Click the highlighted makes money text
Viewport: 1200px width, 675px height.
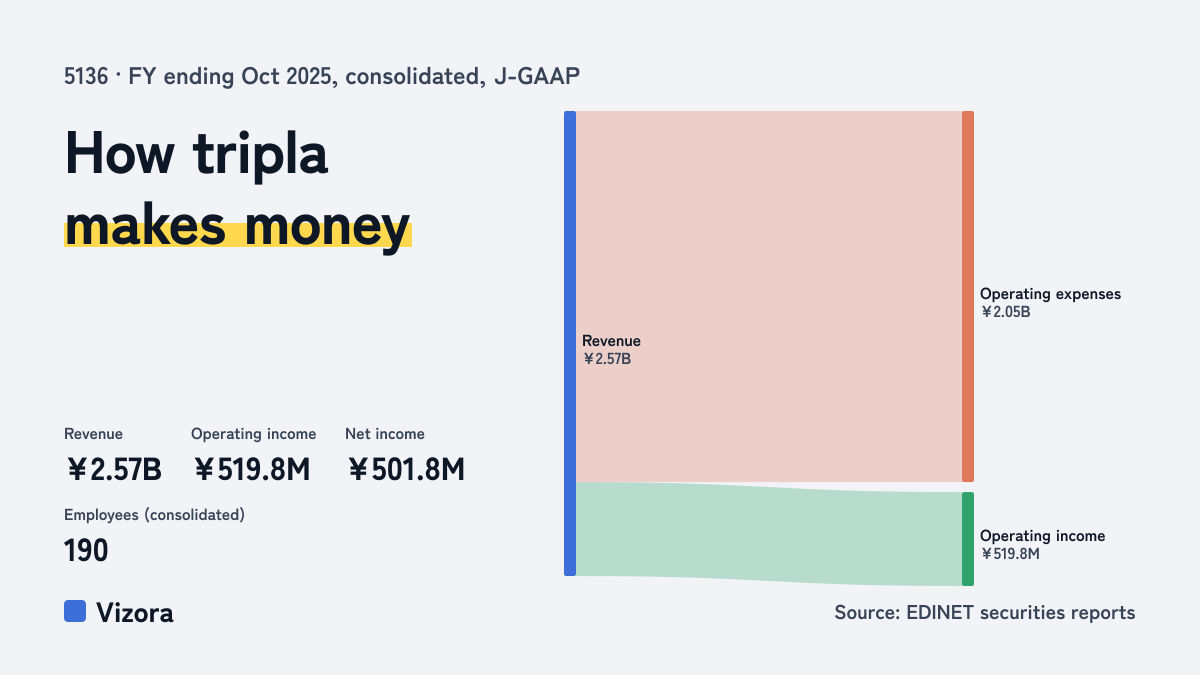coord(237,226)
